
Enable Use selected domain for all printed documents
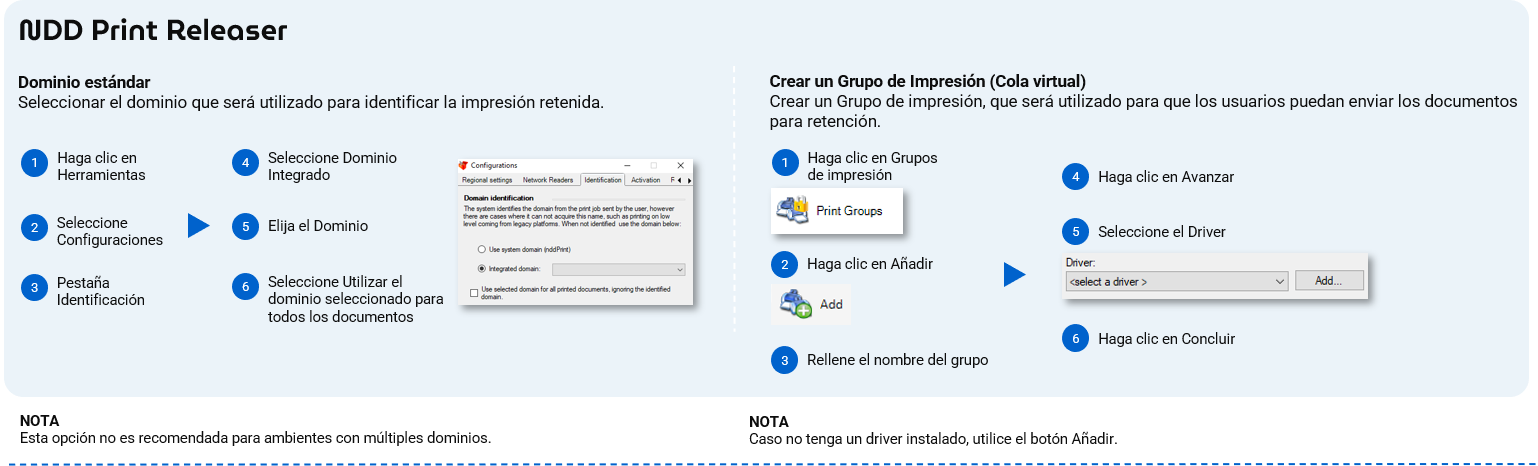[x=474, y=292]
